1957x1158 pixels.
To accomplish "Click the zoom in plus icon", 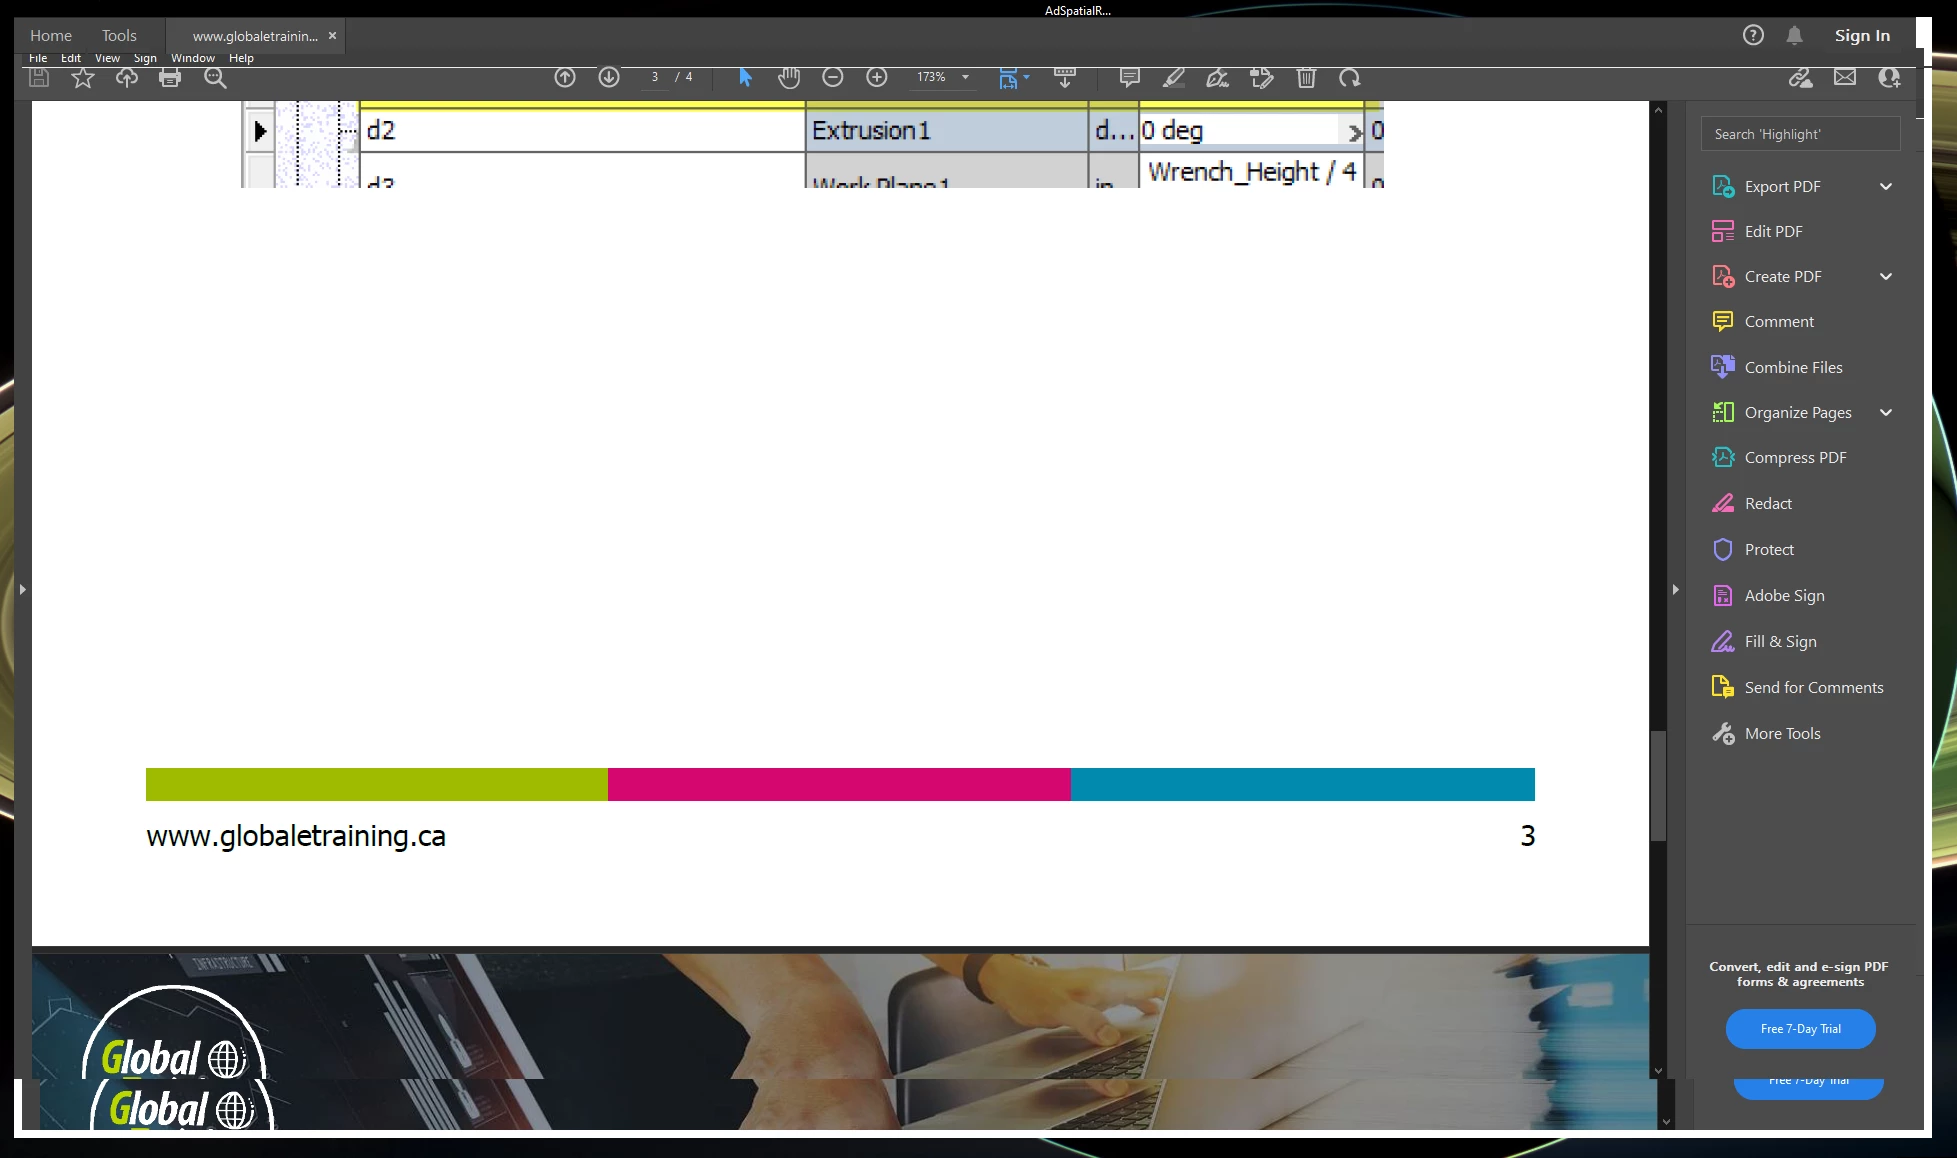I will 877,78.
